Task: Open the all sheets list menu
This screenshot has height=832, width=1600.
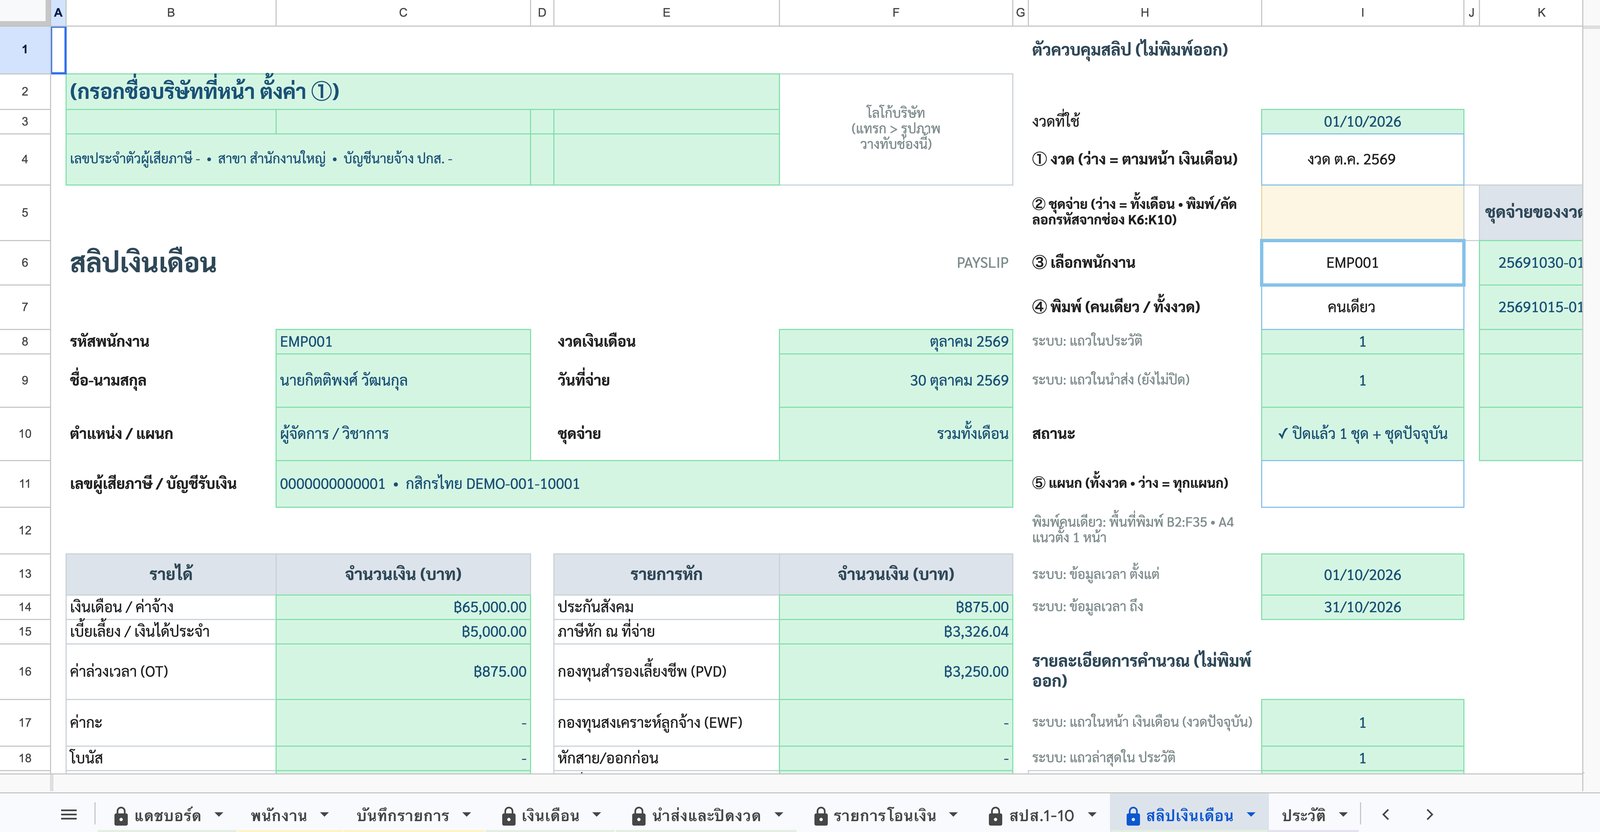Action: click(x=69, y=815)
